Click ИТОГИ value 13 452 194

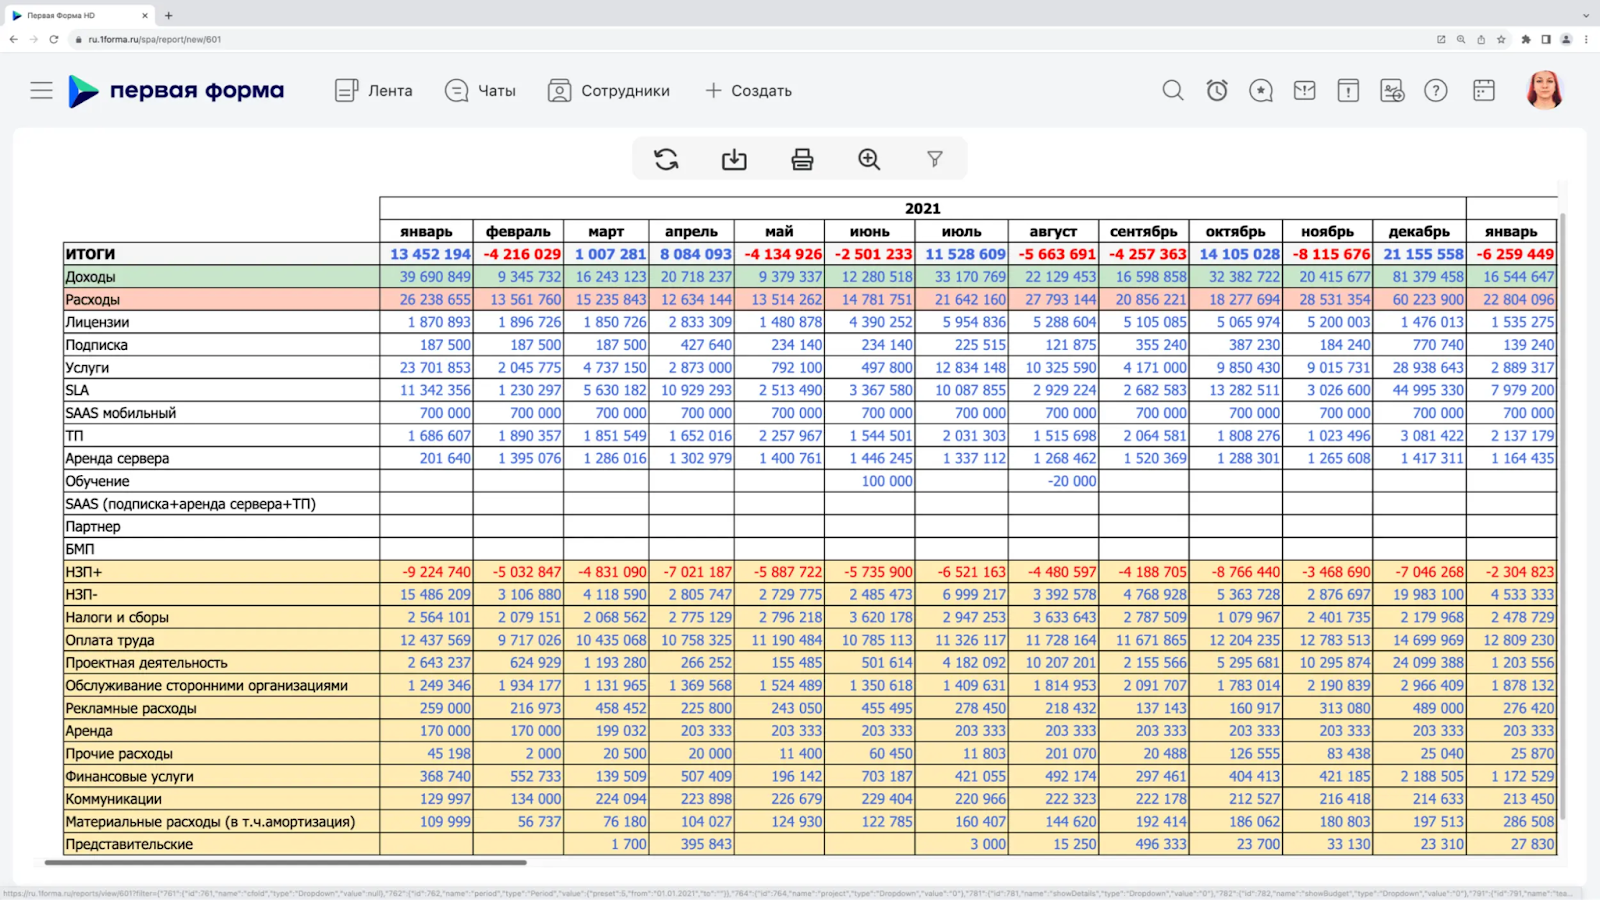pos(430,254)
